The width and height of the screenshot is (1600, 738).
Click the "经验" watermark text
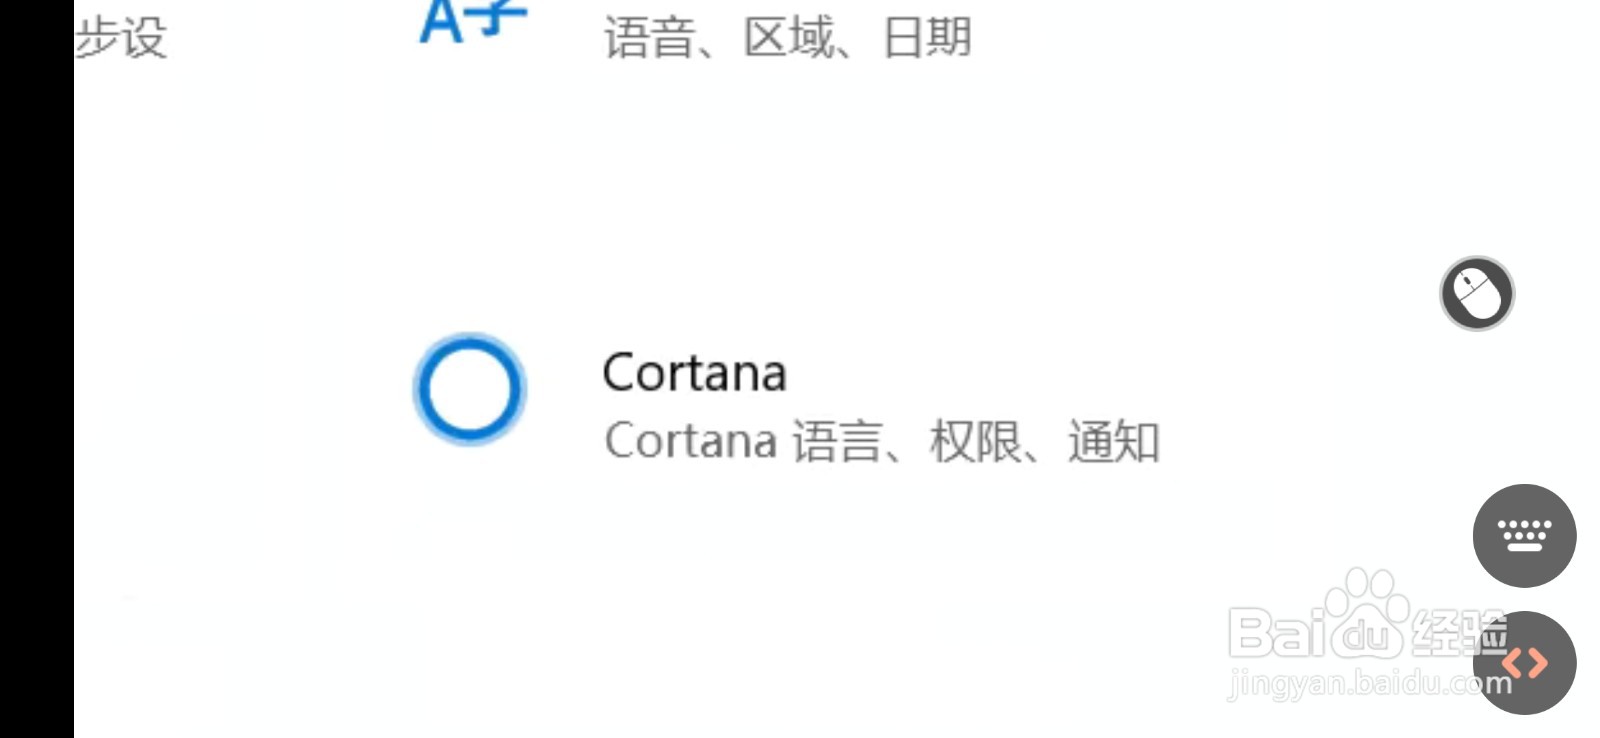coord(1458,634)
